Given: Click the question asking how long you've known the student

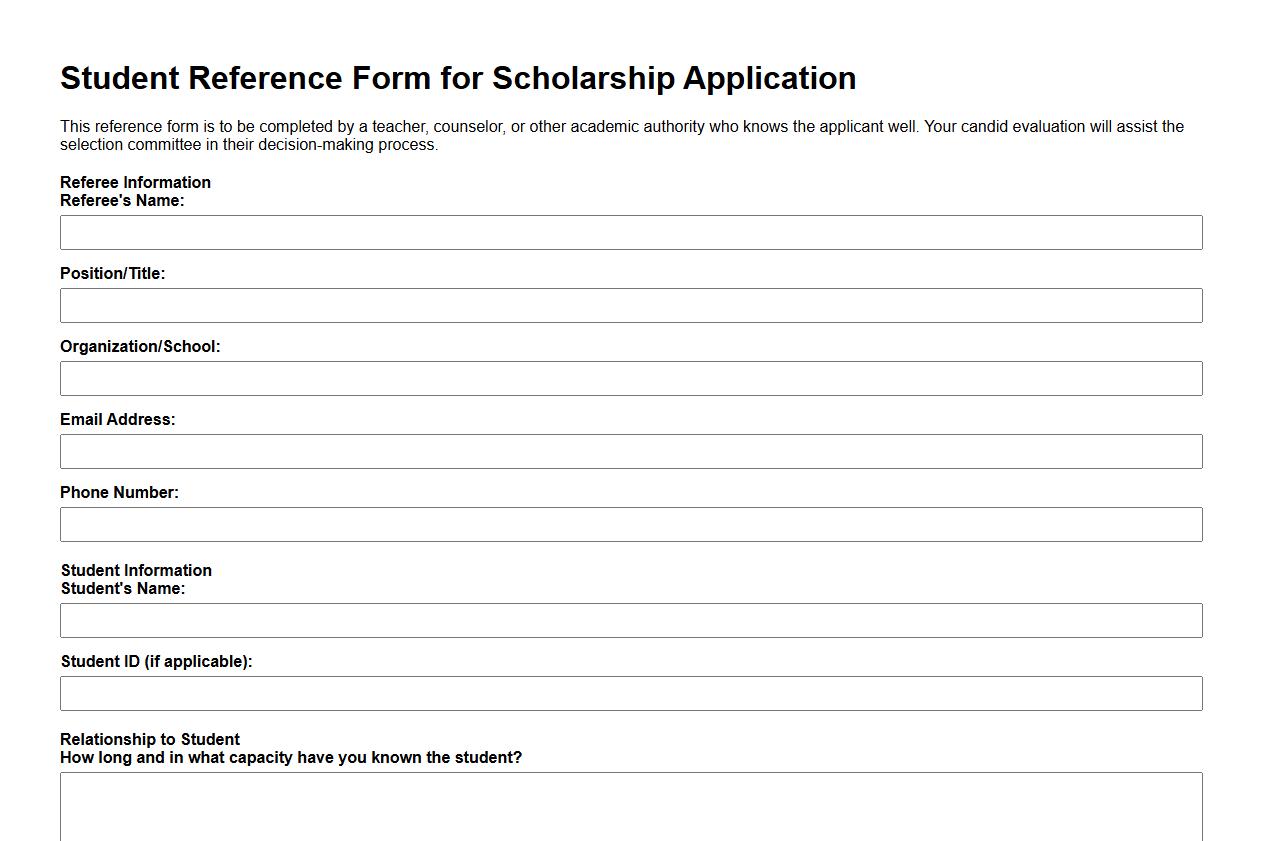Looking at the screenshot, I should (x=292, y=757).
